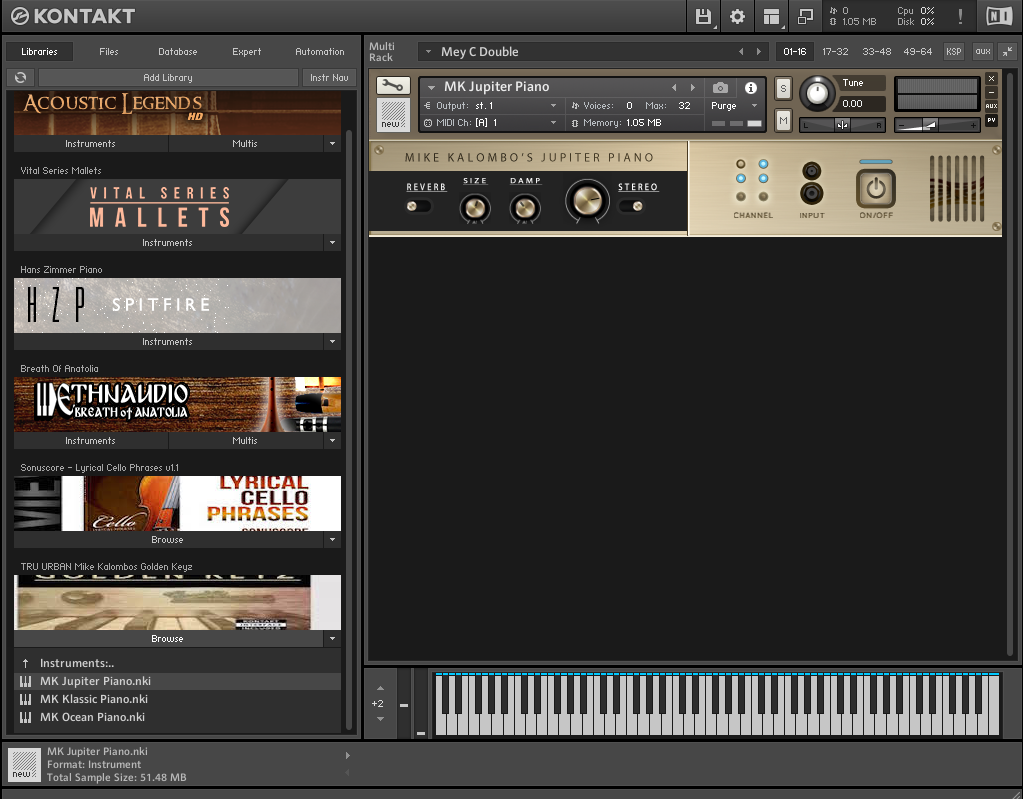Select next multi with right arrow
This screenshot has width=1023, height=799.
point(759,52)
